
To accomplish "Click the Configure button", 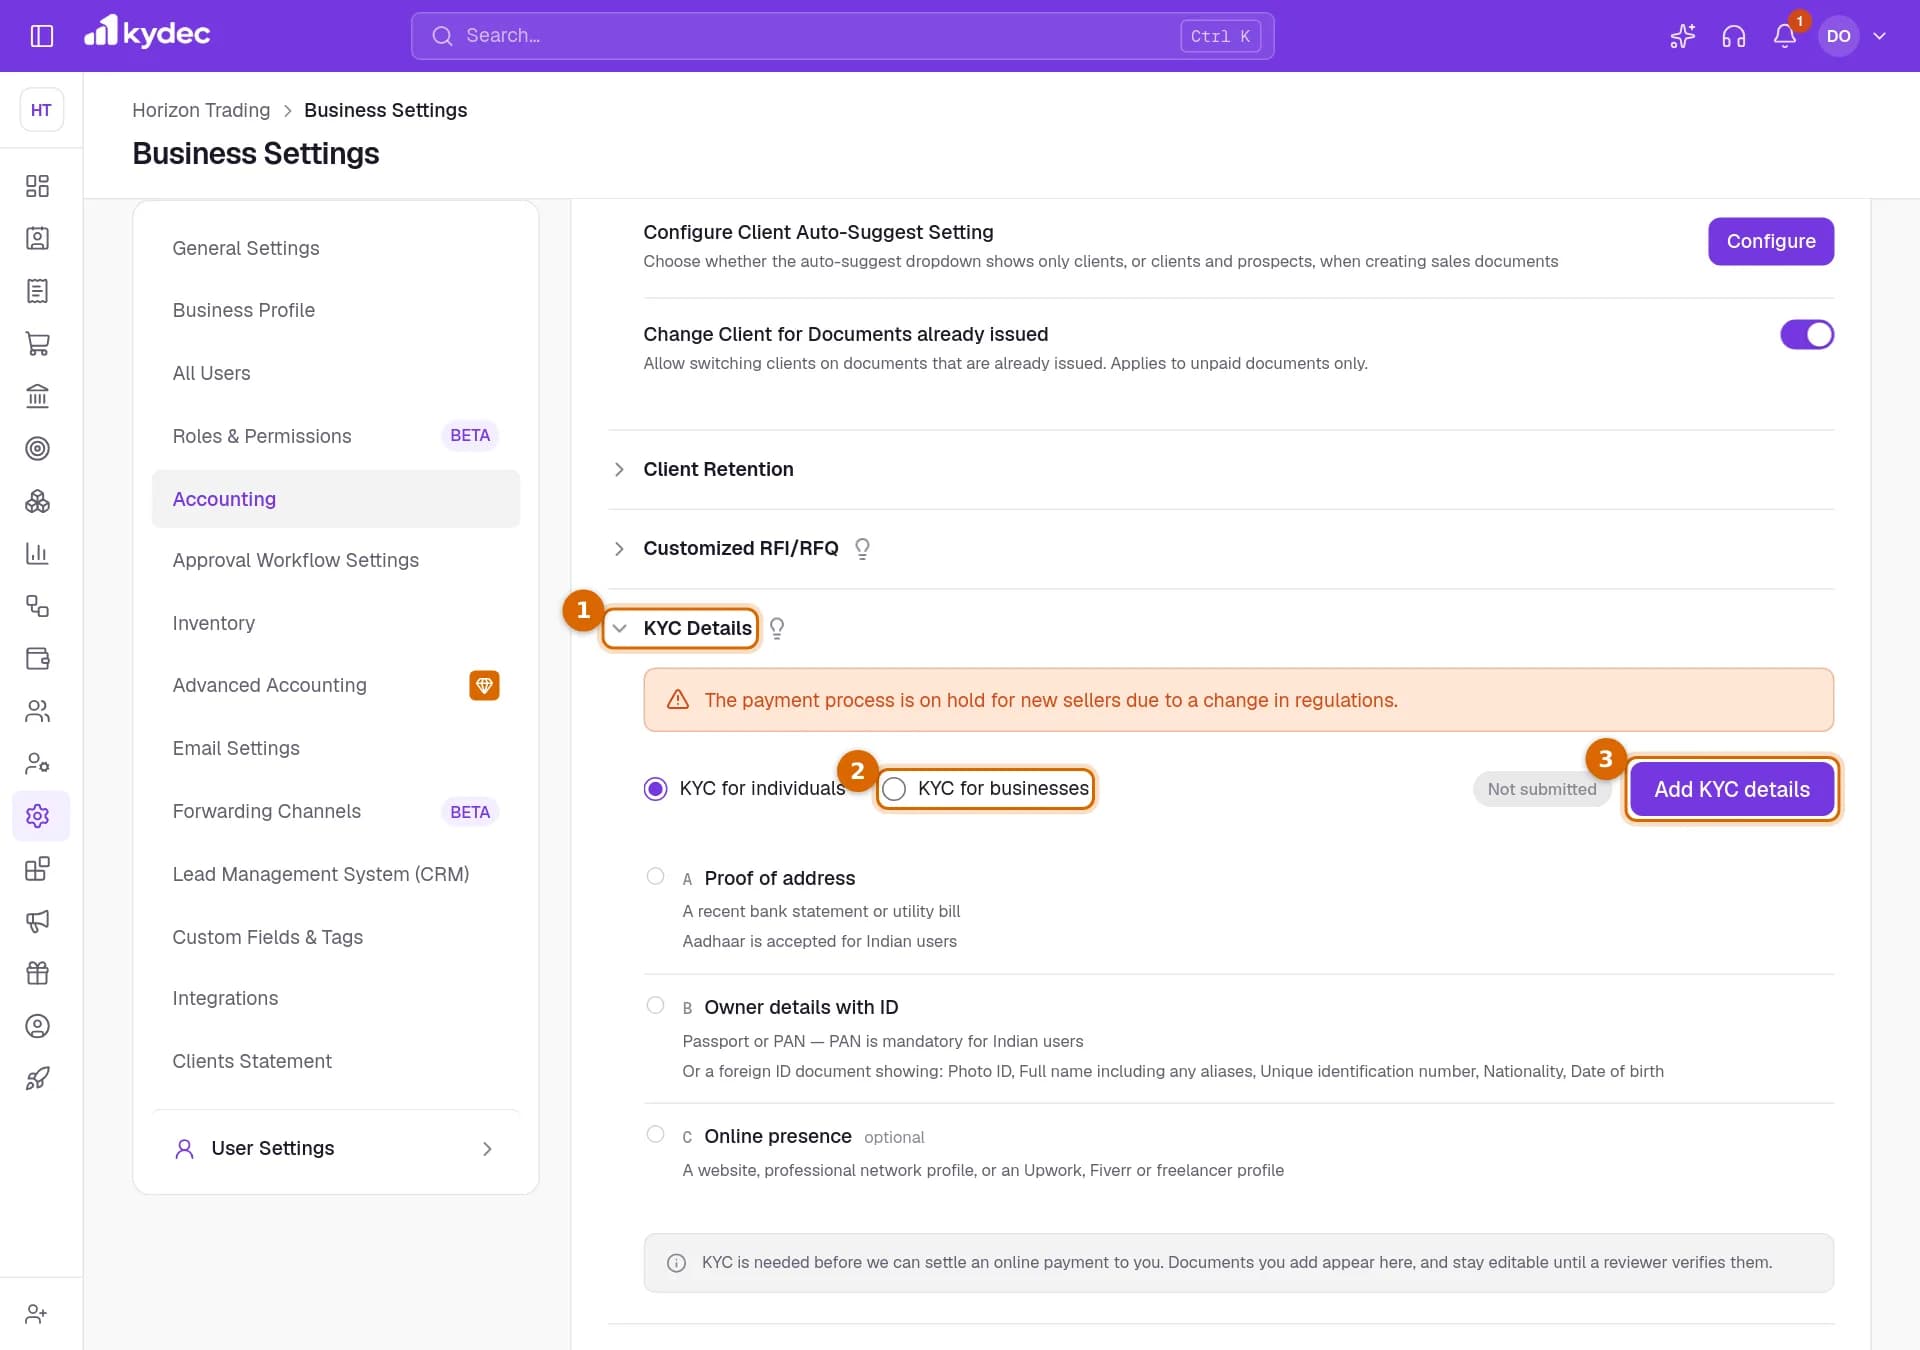I will pyautogui.click(x=1771, y=241).
